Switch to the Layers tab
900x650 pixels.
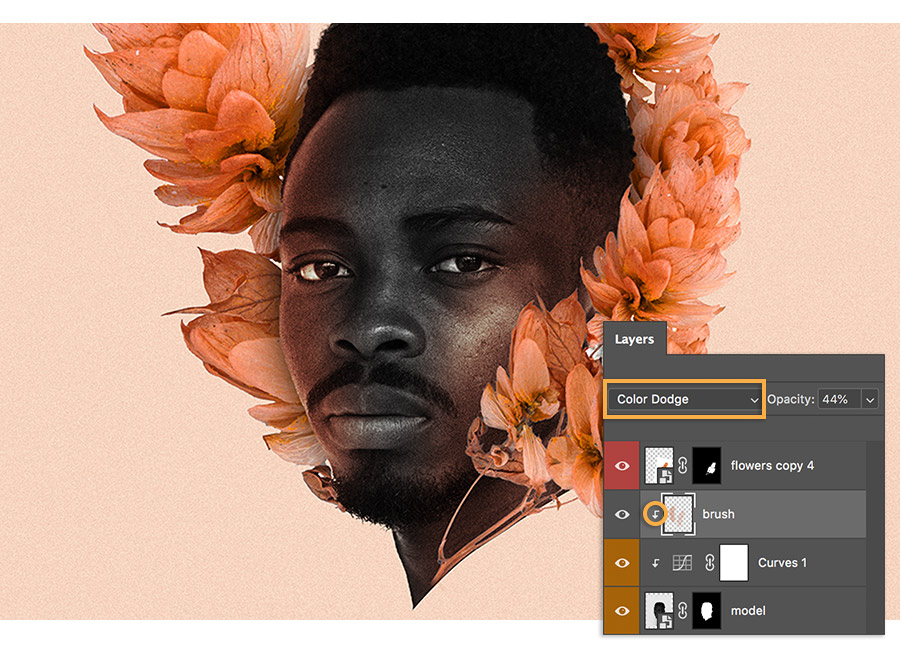pyautogui.click(x=634, y=339)
